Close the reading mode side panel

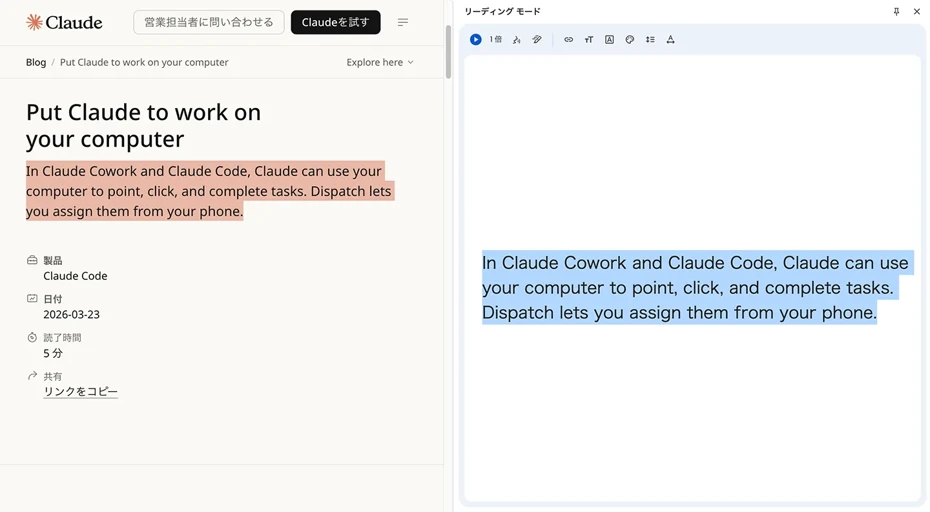(916, 11)
